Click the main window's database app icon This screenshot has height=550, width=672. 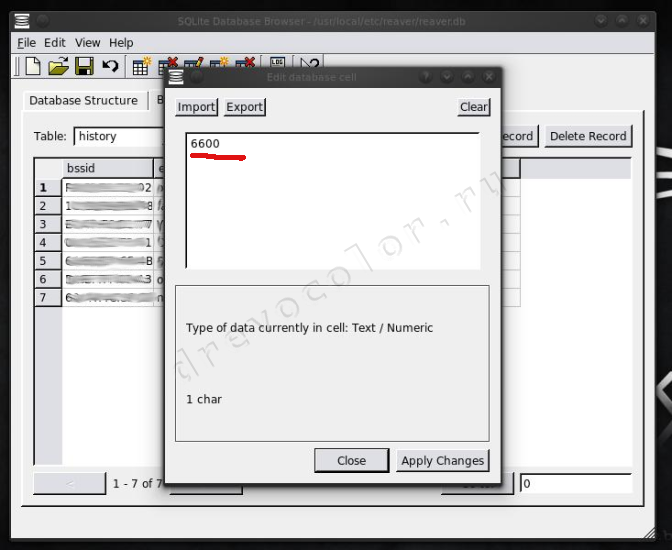click(21, 21)
